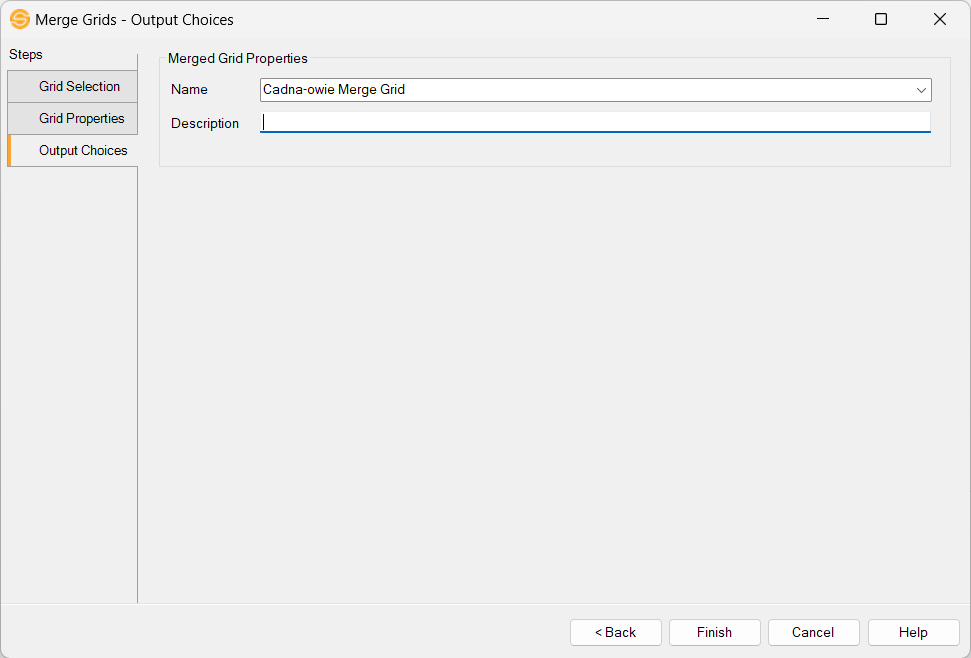Viewport: 971px width, 658px height.
Task: Go to the Grid Selection step
Action: (x=79, y=87)
